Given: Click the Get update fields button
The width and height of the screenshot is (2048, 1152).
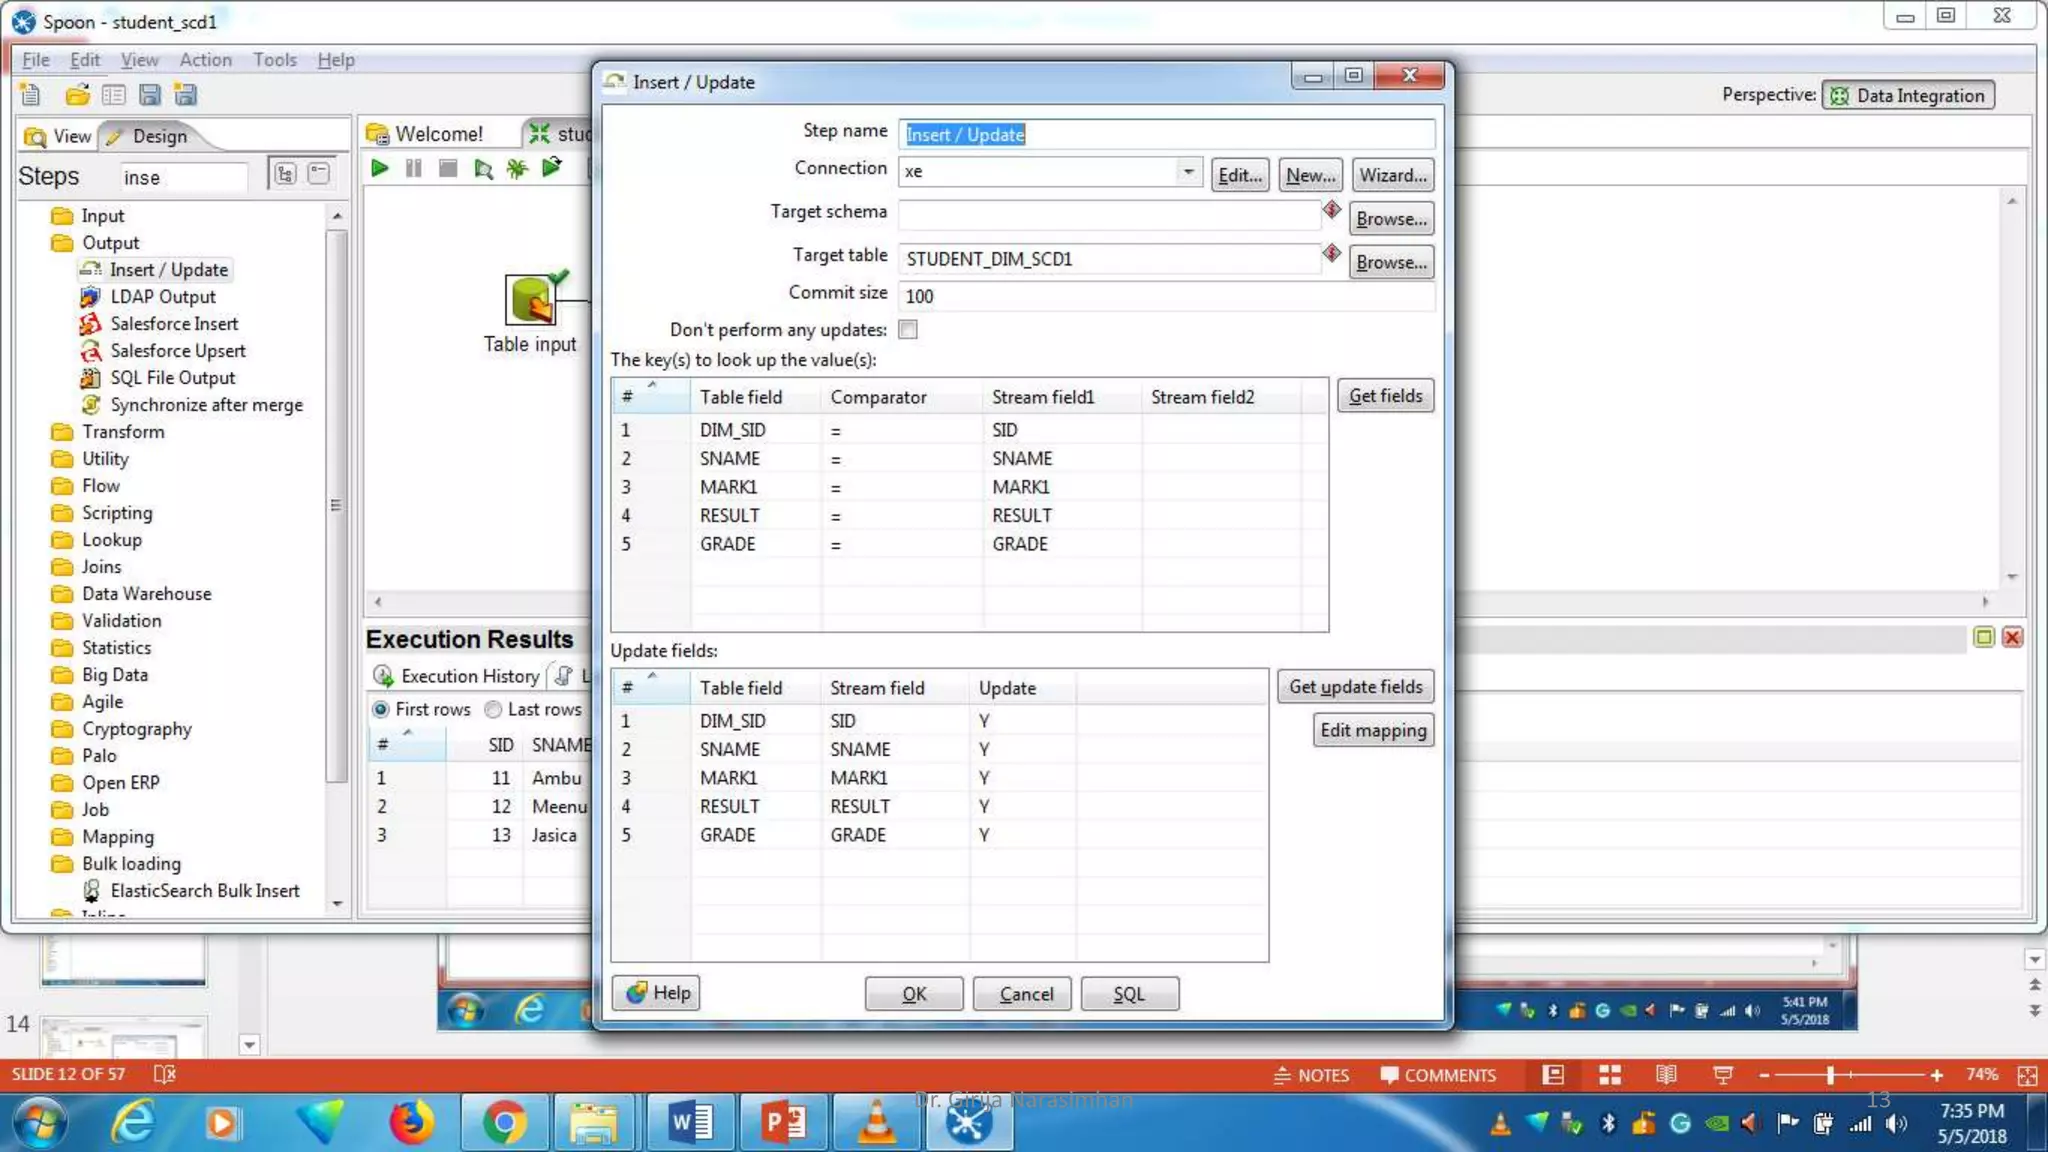Looking at the screenshot, I should coord(1355,687).
